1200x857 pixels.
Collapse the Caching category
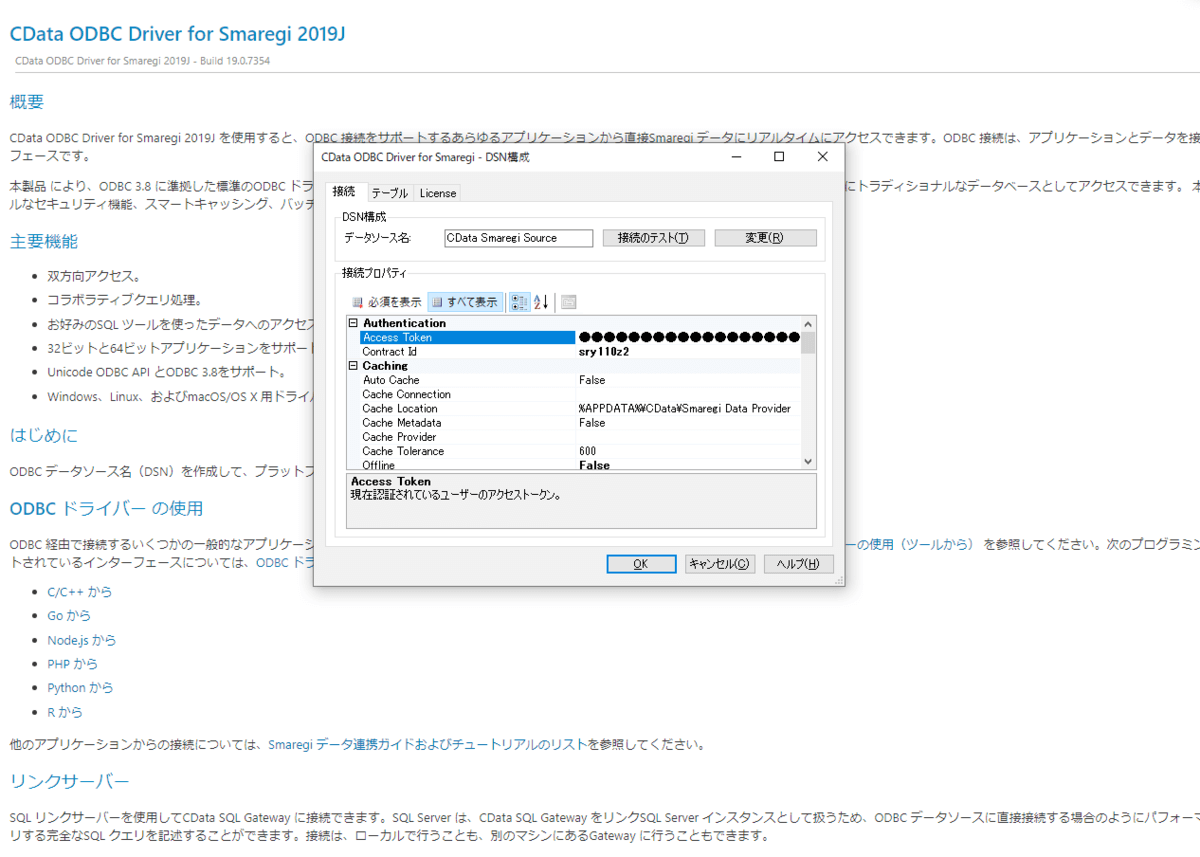click(353, 366)
